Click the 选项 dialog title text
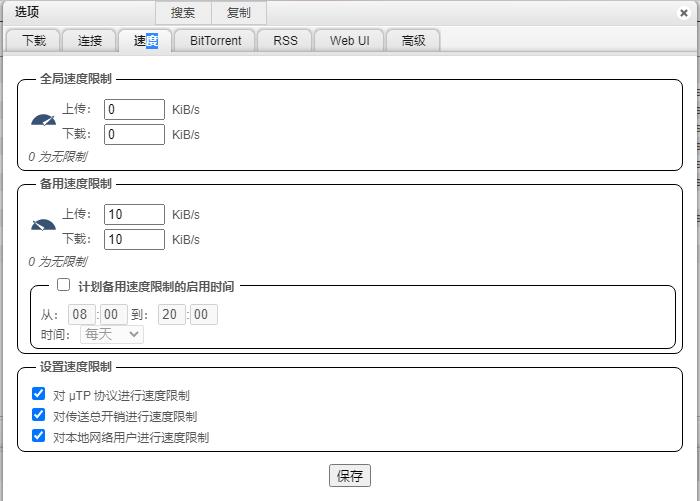700x501 pixels. click(27, 12)
